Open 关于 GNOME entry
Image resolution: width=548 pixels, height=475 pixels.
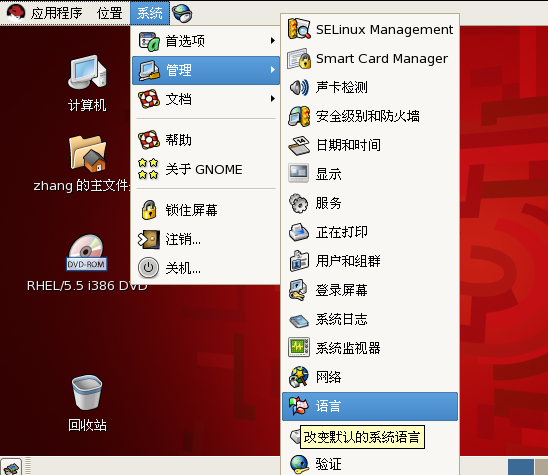pyautogui.click(x=206, y=170)
